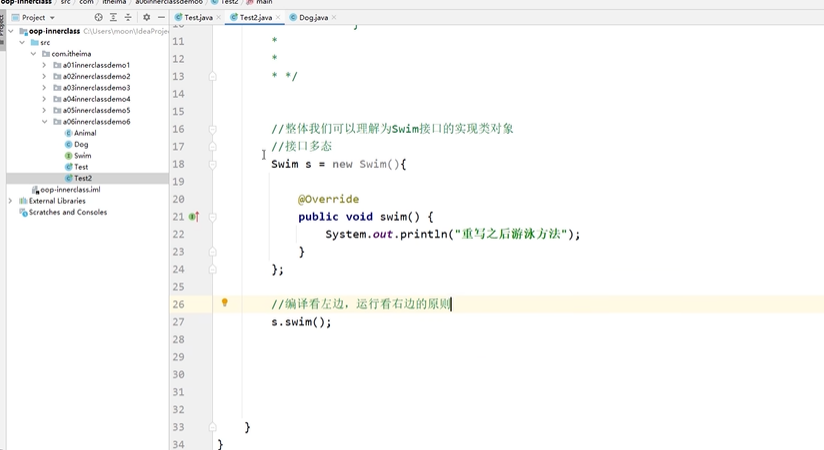Open the vertical Project tool window tab
This screenshot has width=824, height=450.
pyautogui.click(x=3, y=29)
